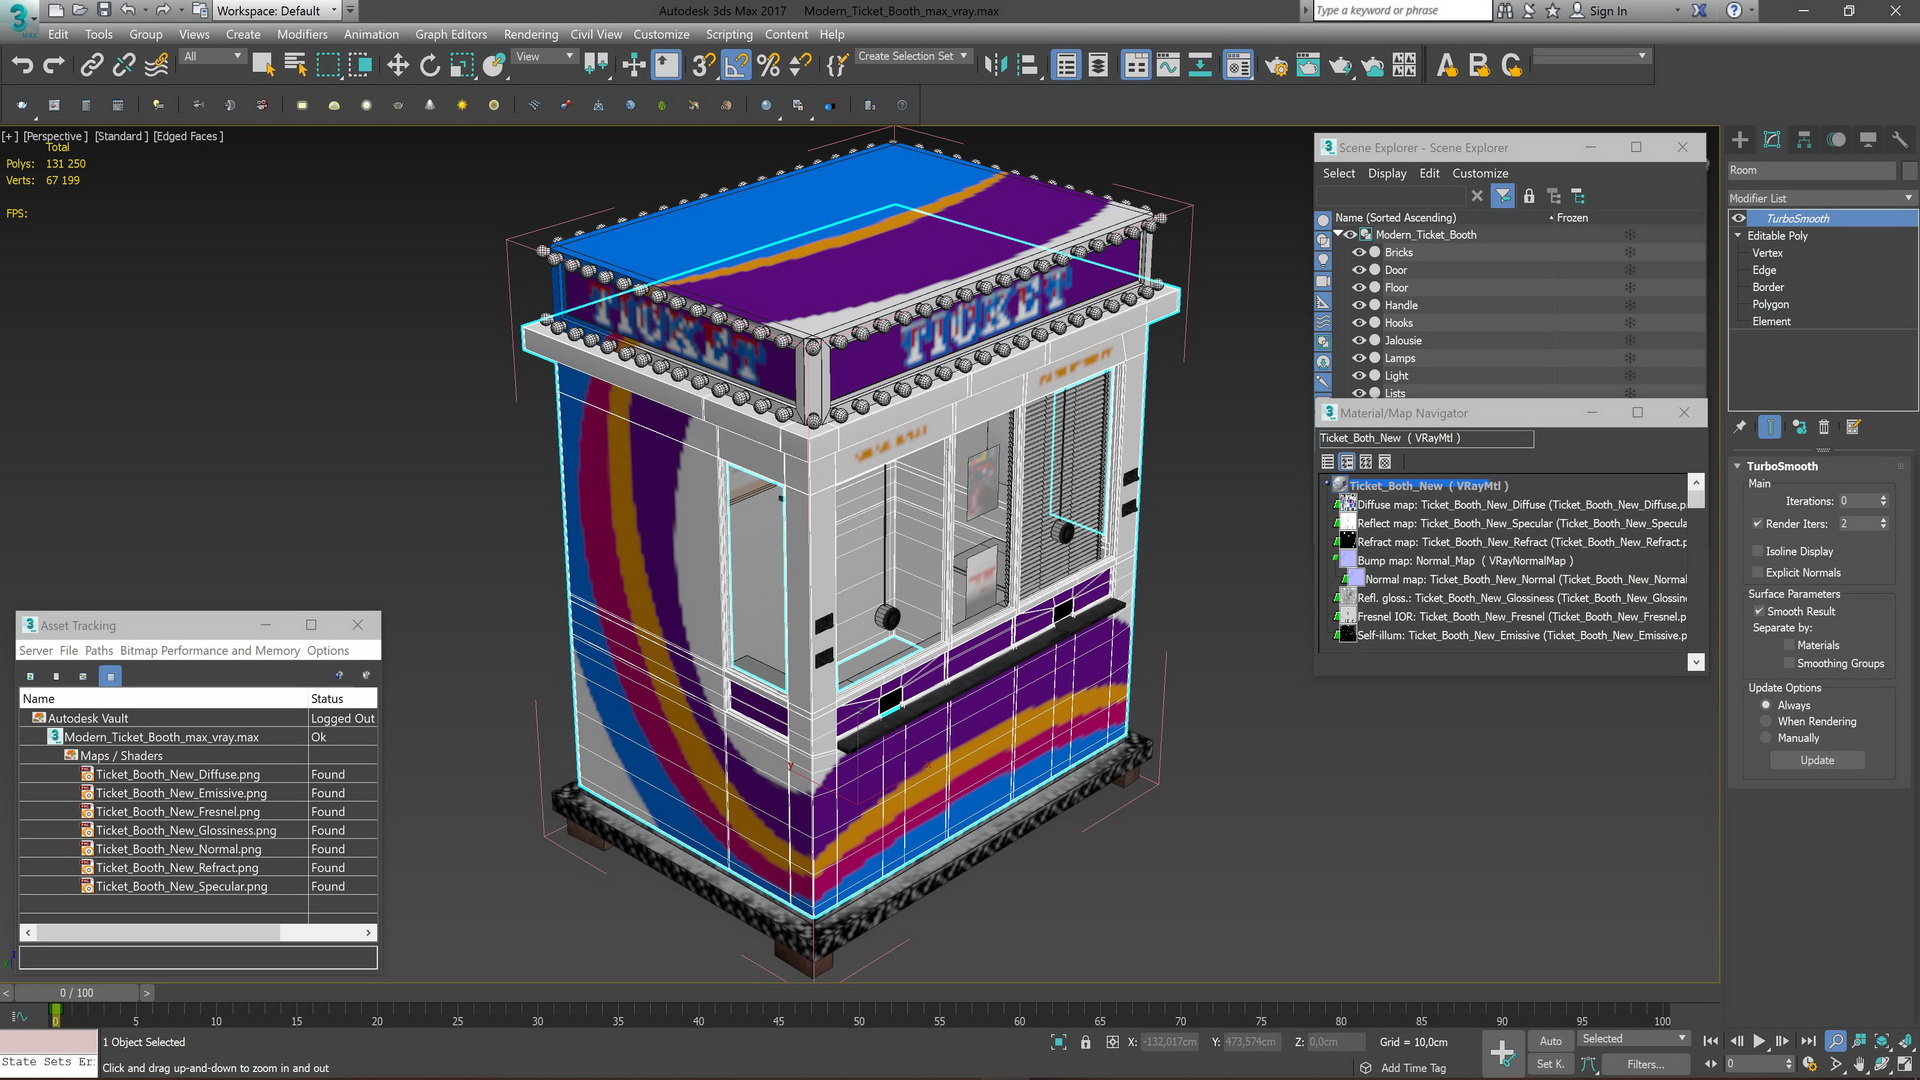1920x1080 pixels.
Task: Toggle the Percent Snap icon
Action: tap(768, 66)
